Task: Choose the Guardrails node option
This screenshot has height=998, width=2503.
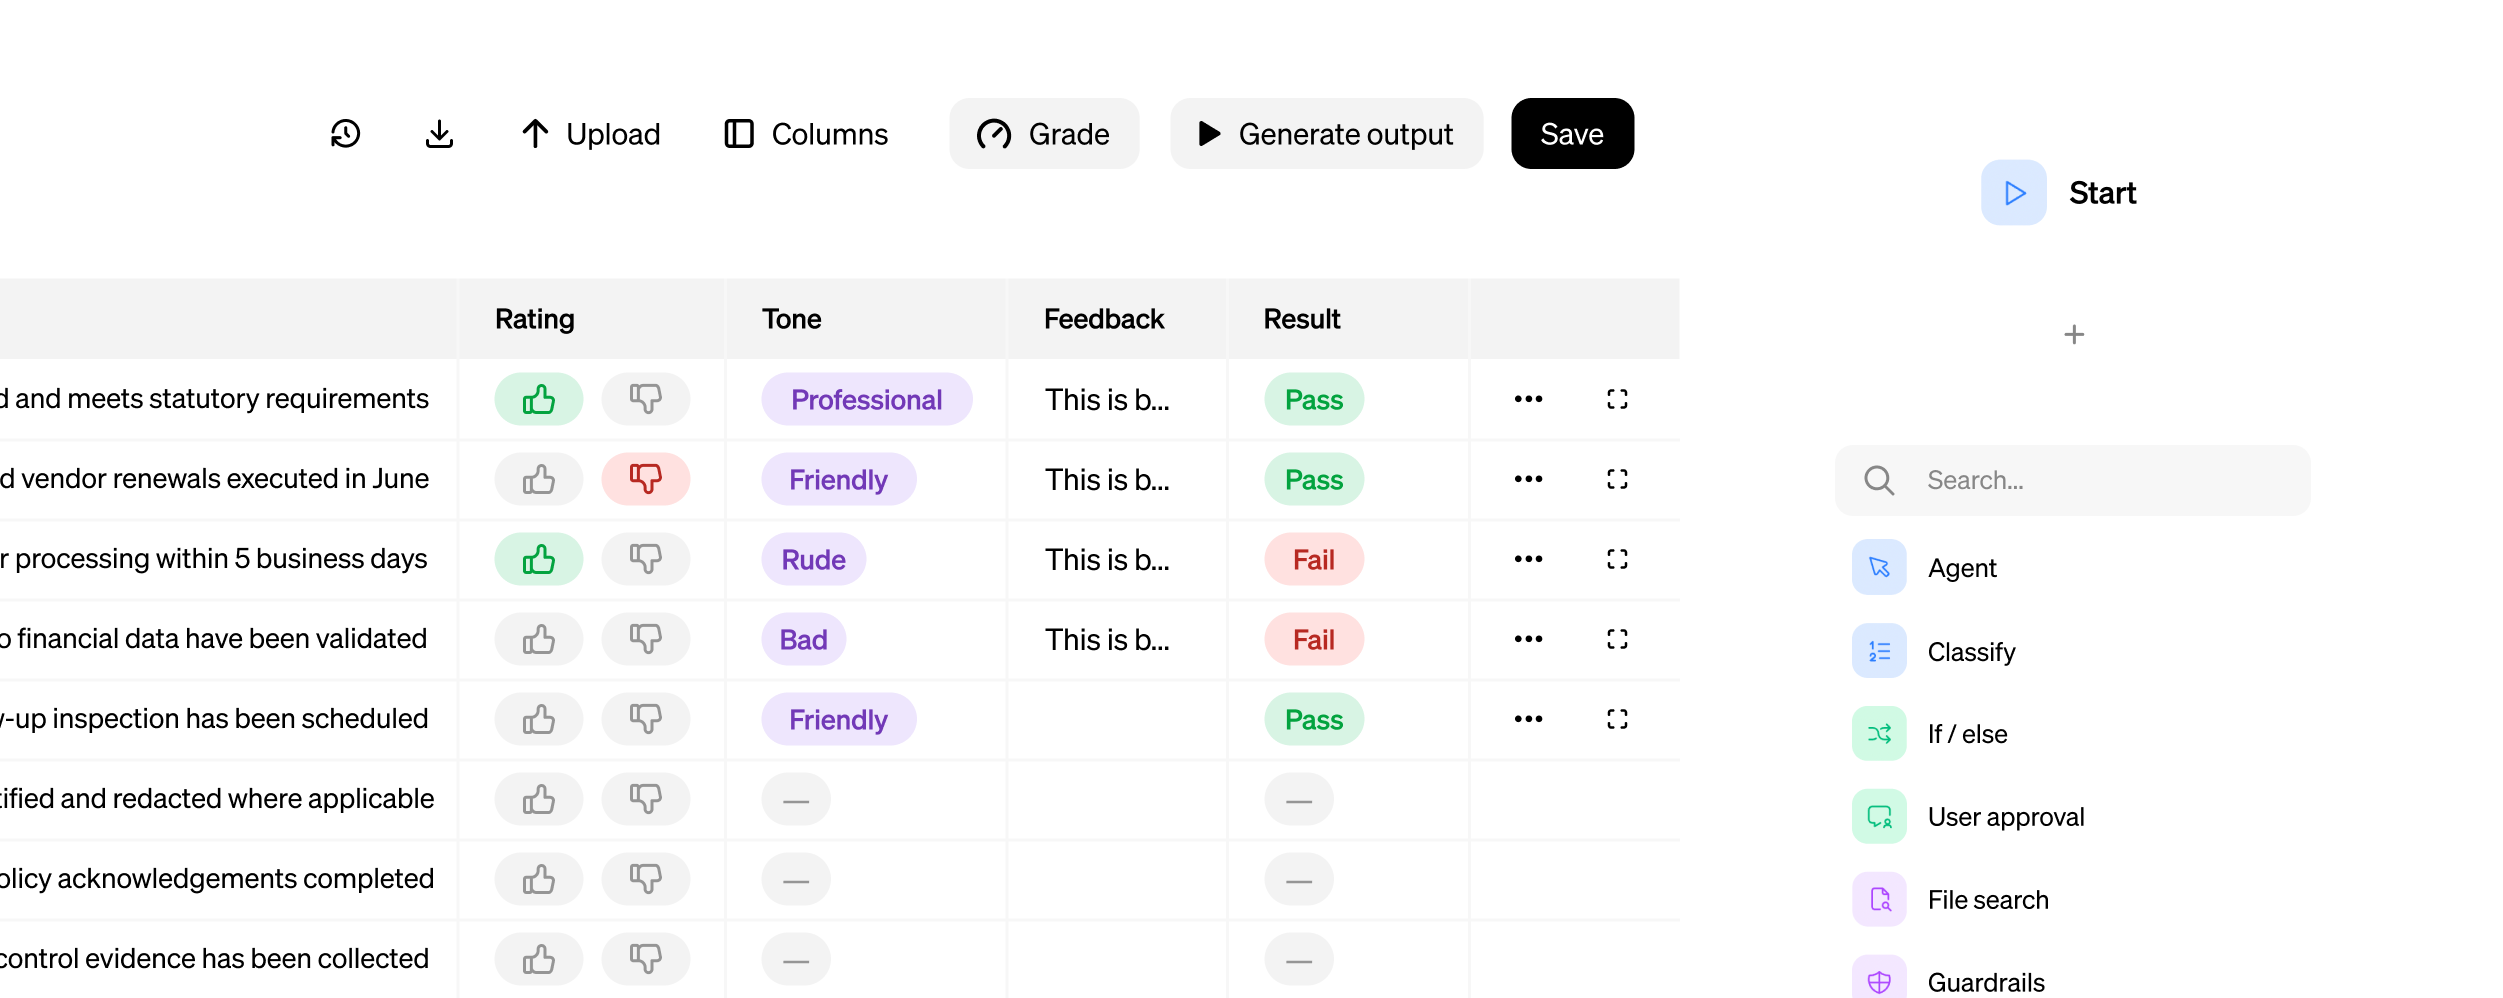Action: [x=1985, y=981]
